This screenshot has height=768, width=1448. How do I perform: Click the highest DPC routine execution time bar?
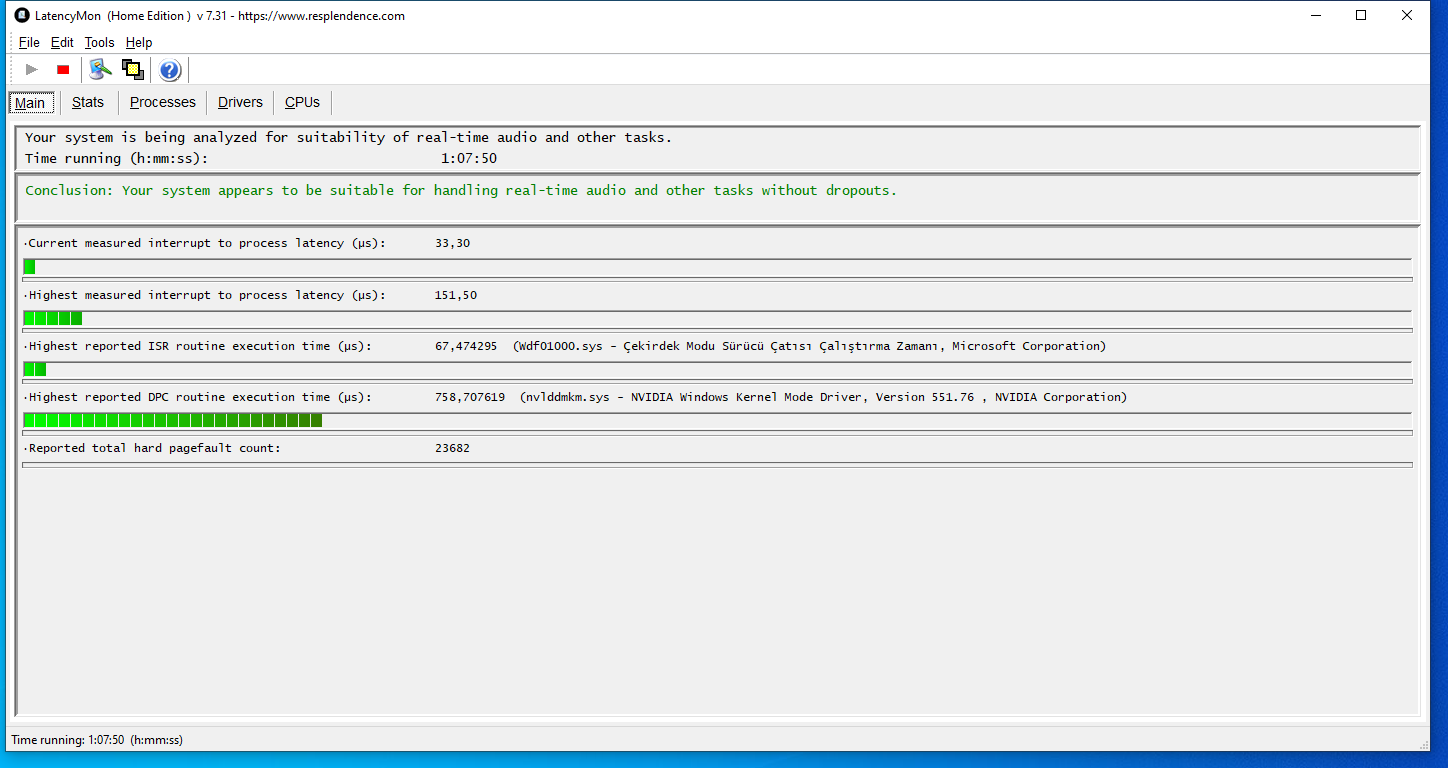pos(717,421)
